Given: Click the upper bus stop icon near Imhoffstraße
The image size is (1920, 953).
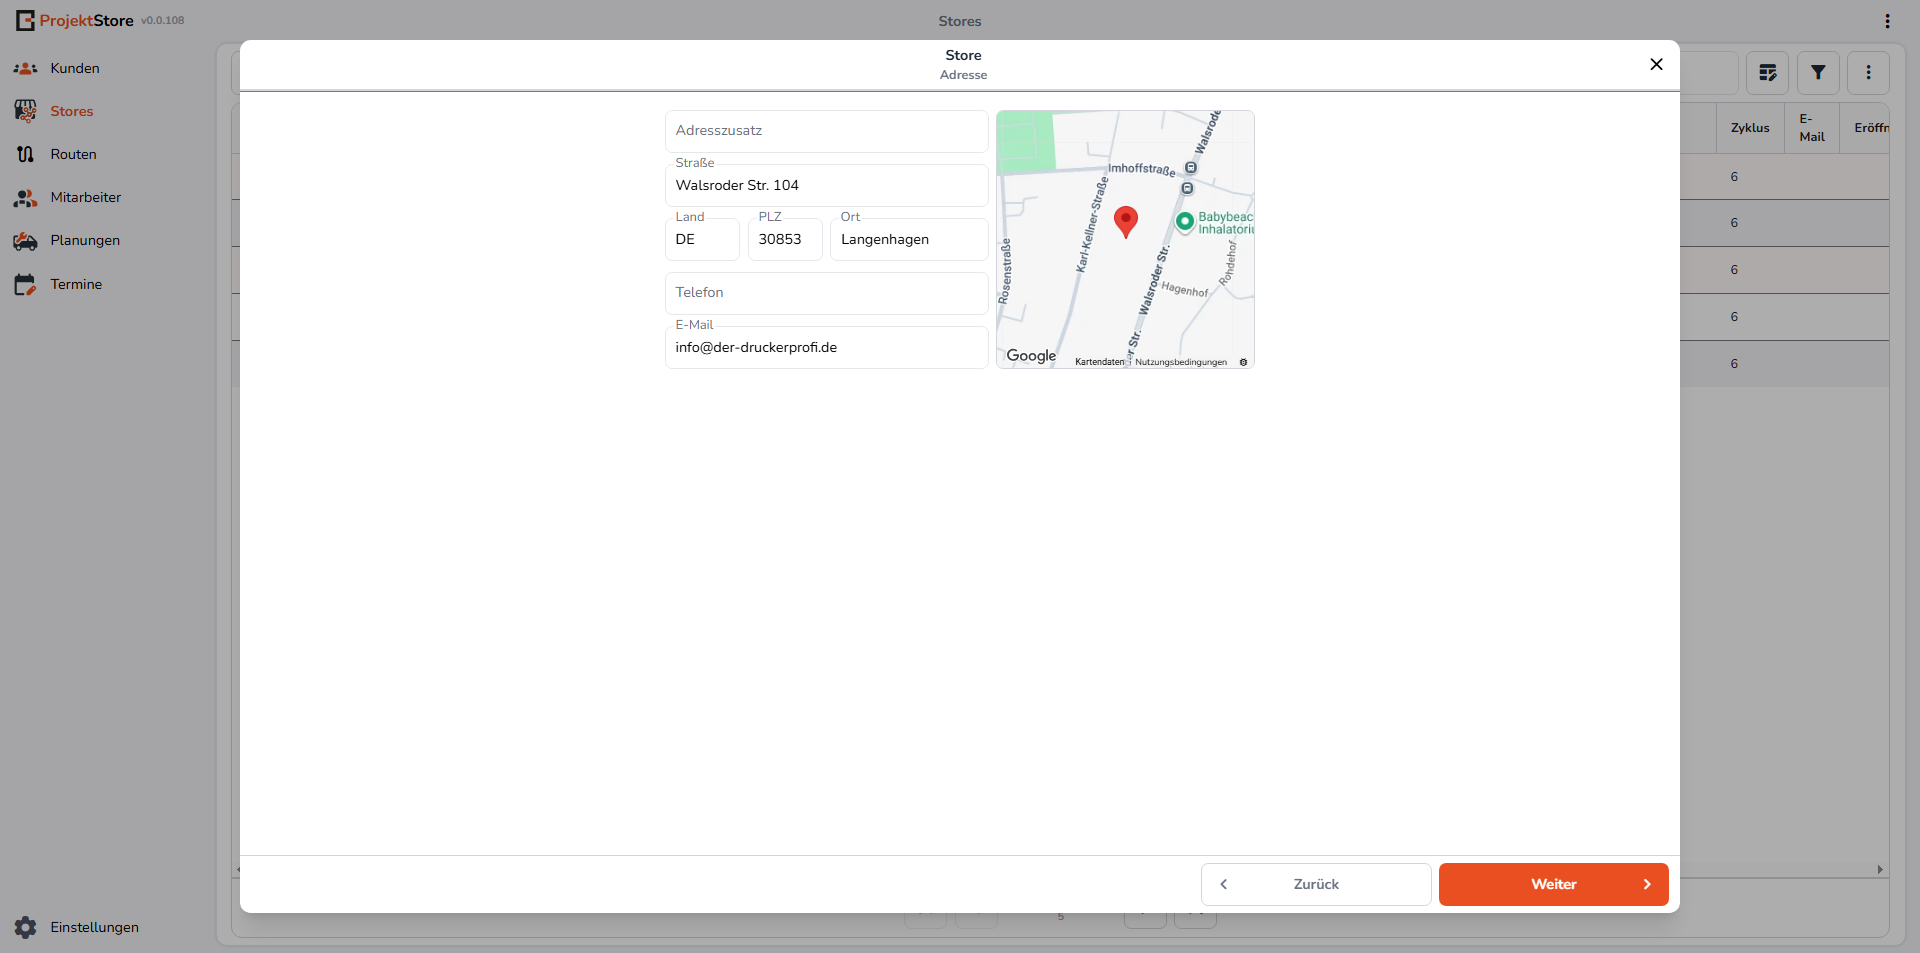Looking at the screenshot, I should pos(1191,168).
